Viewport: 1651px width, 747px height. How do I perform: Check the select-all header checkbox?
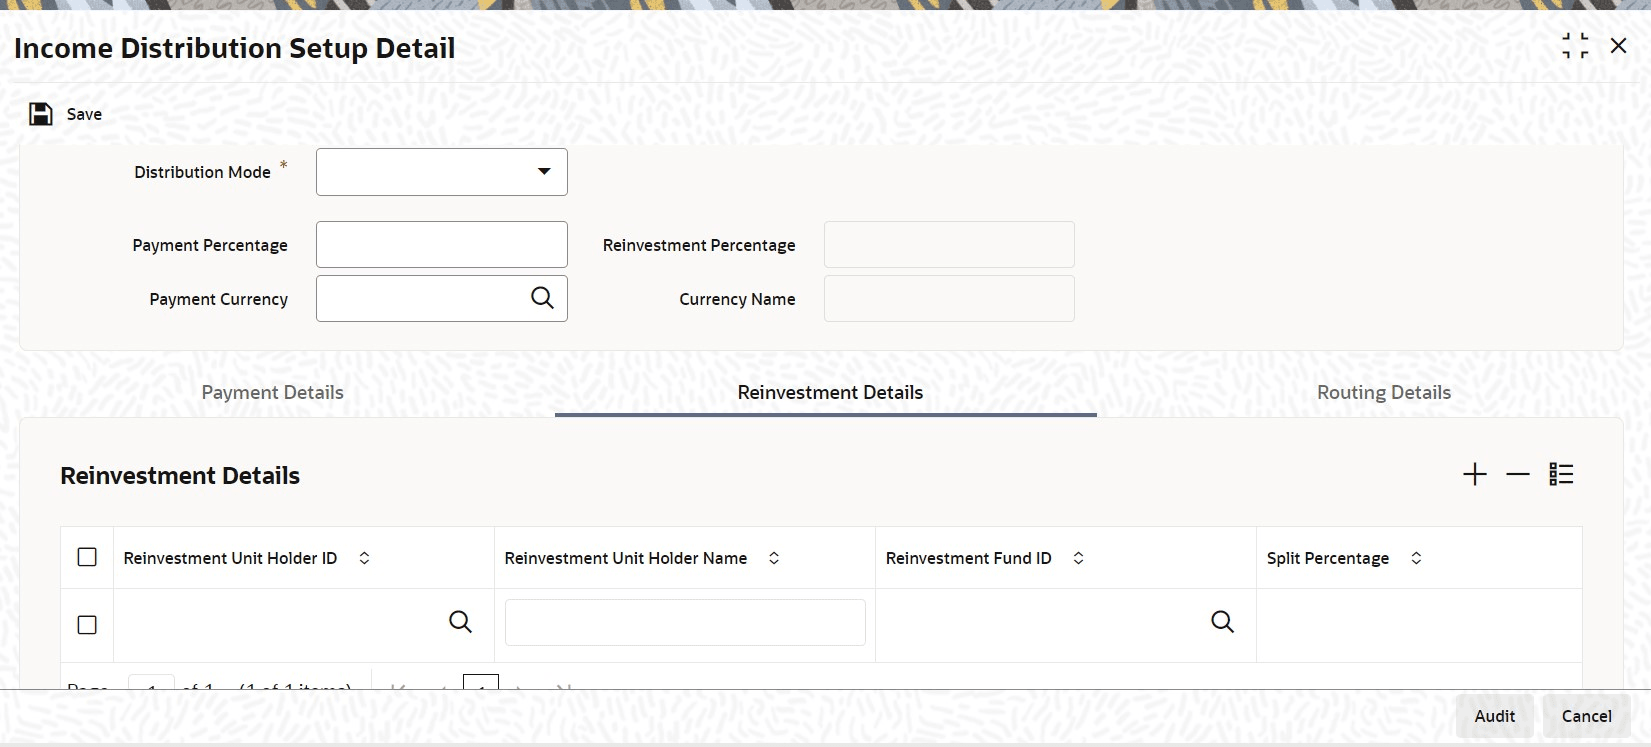click(x=87, y=557)
